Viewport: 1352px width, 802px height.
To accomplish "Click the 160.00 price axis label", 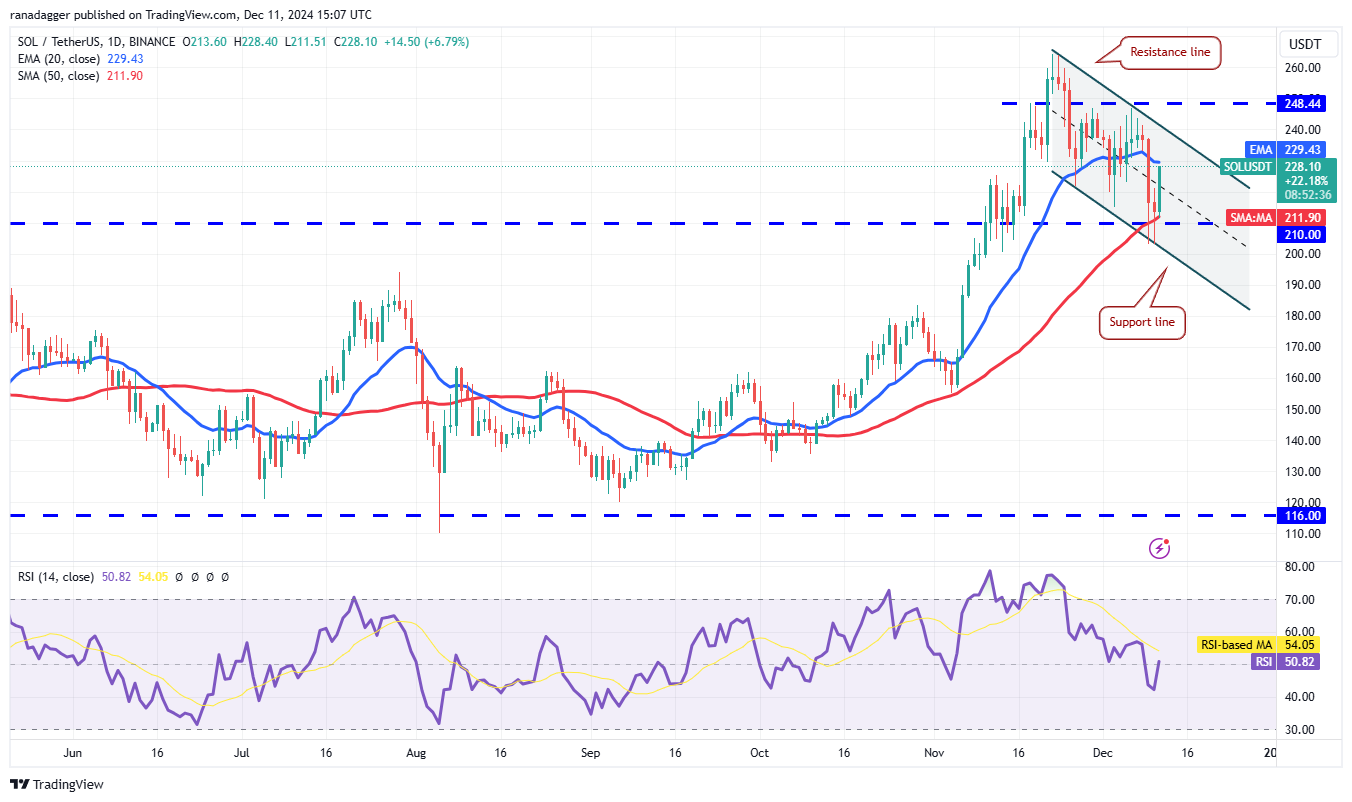I will [1305, 378].
